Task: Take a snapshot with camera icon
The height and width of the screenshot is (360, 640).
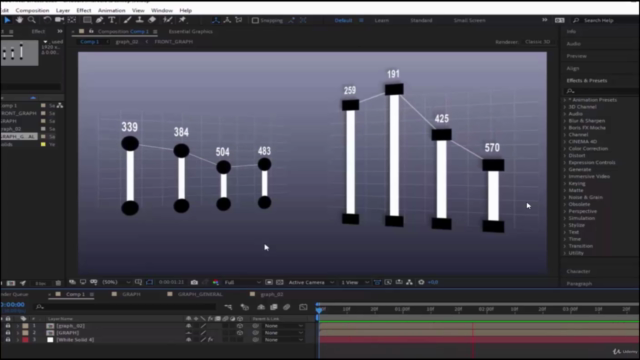Action: (194, 282)
